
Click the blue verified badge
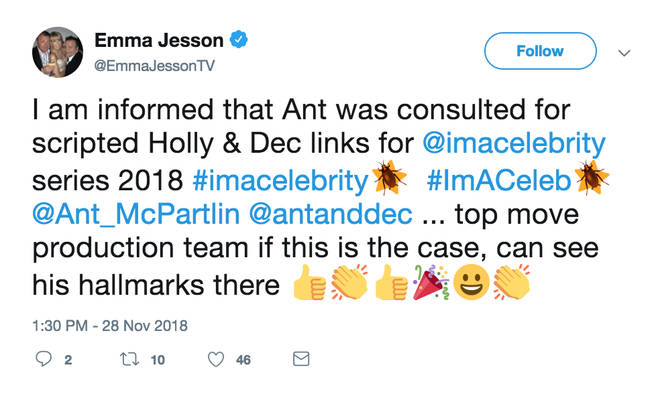click(238, 40)
